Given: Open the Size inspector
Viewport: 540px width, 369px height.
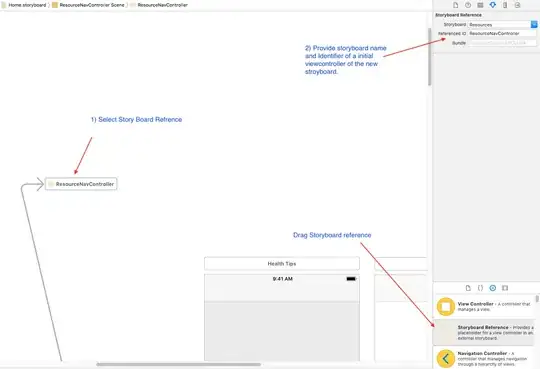Looking at the screenshot, I should coord(505,5).
